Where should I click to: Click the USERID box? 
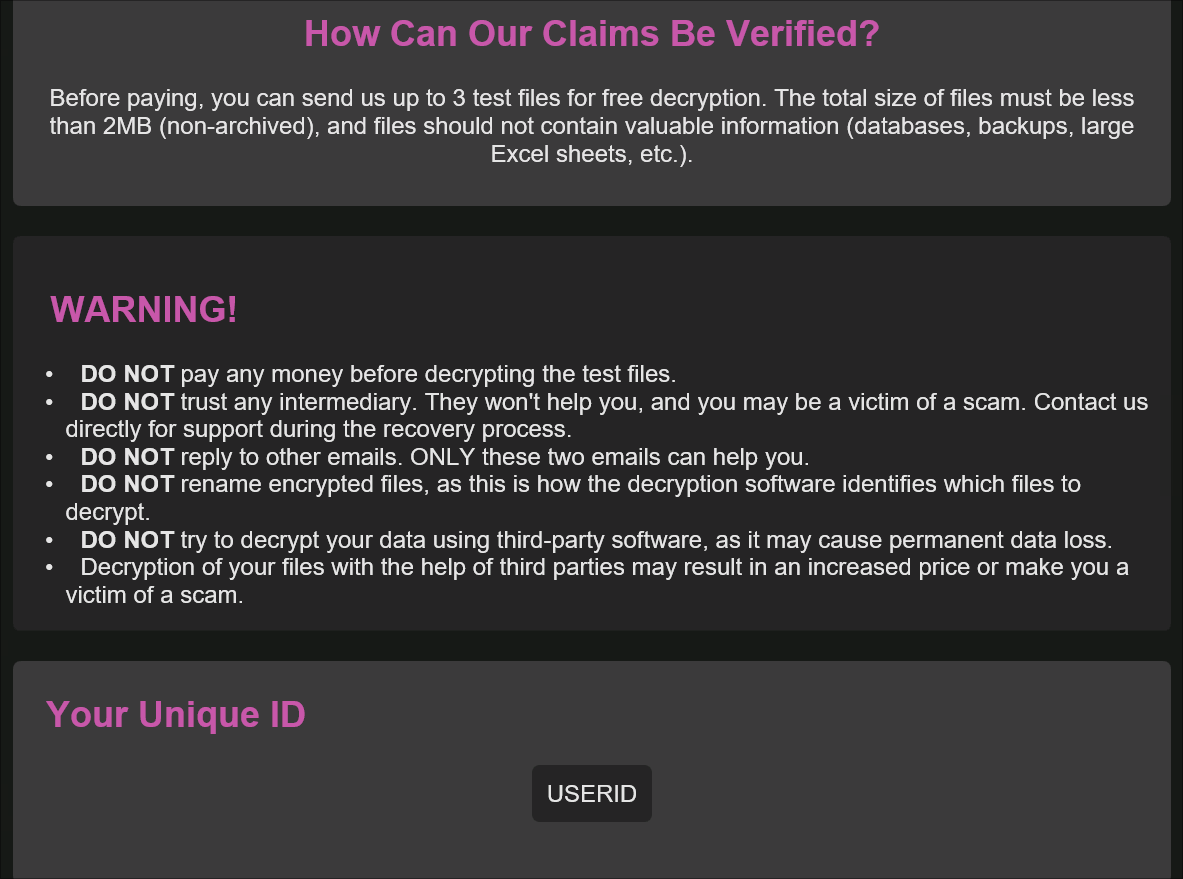[591, 794]
